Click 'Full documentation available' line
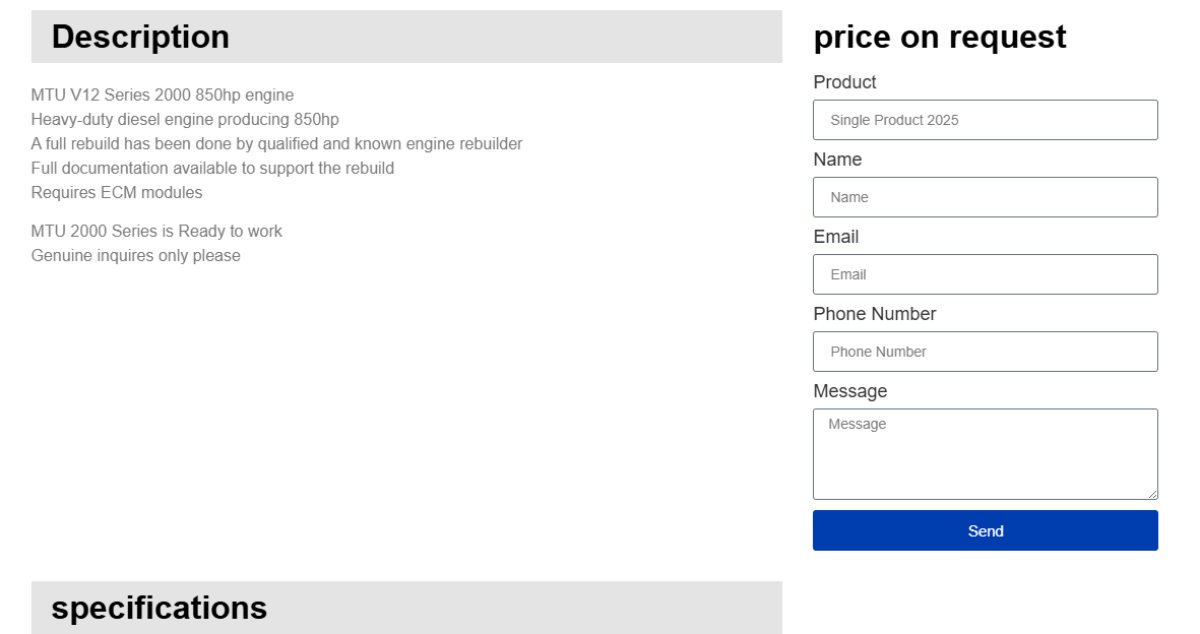1200x634 pixels. [212, 168]
